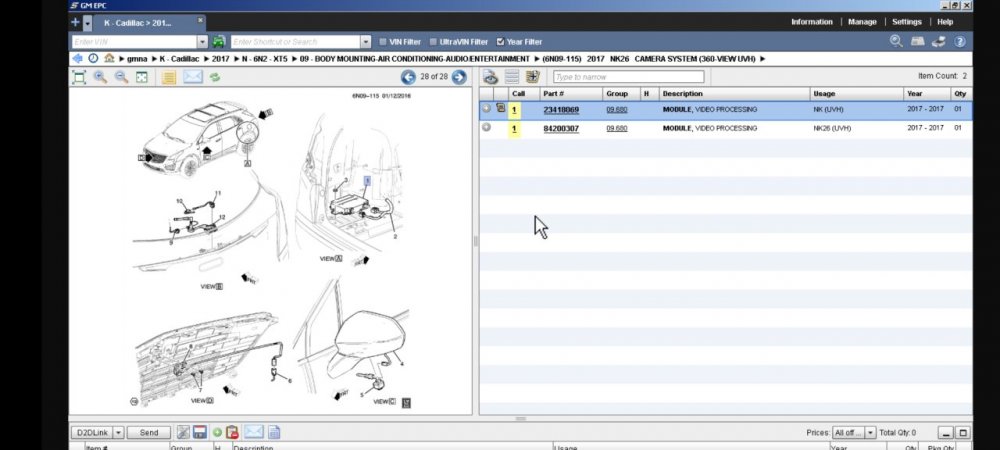The height and width of the screenshot is (450, 1000).
Task: Close the K - Cadillac tab
Action: (x=200, y=20)
